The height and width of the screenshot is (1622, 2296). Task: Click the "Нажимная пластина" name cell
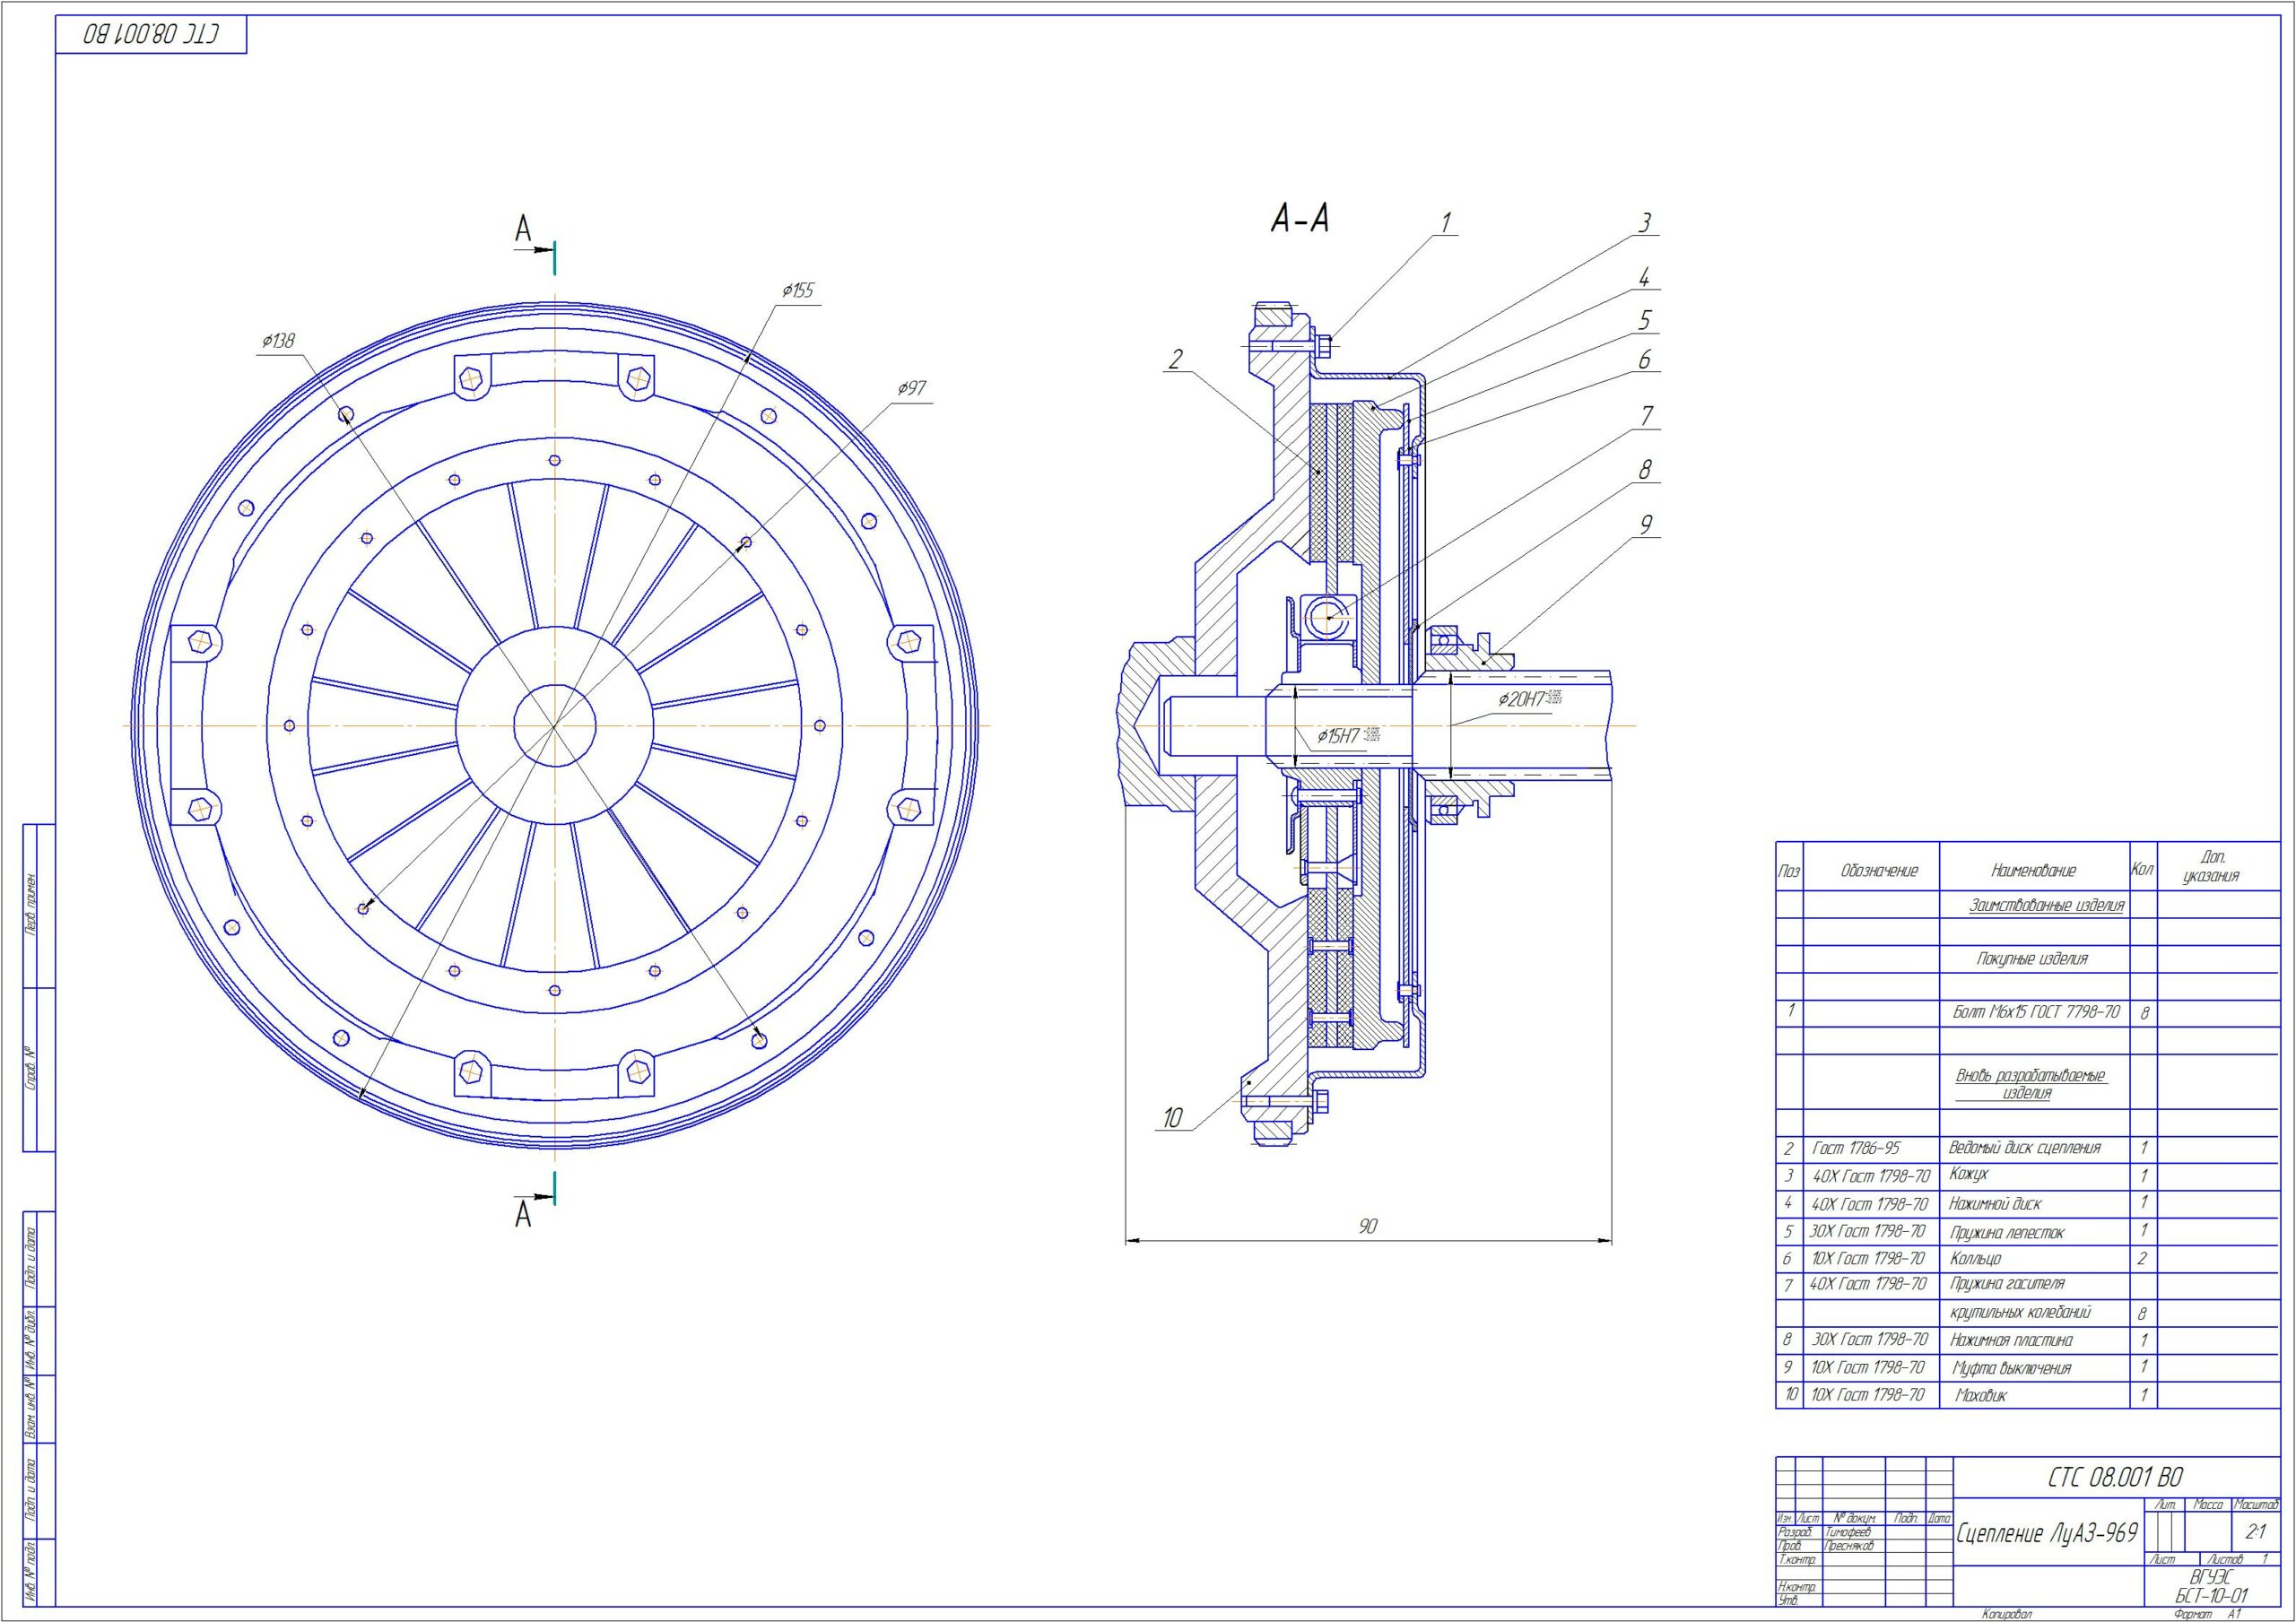[x=2011, y=1339]
